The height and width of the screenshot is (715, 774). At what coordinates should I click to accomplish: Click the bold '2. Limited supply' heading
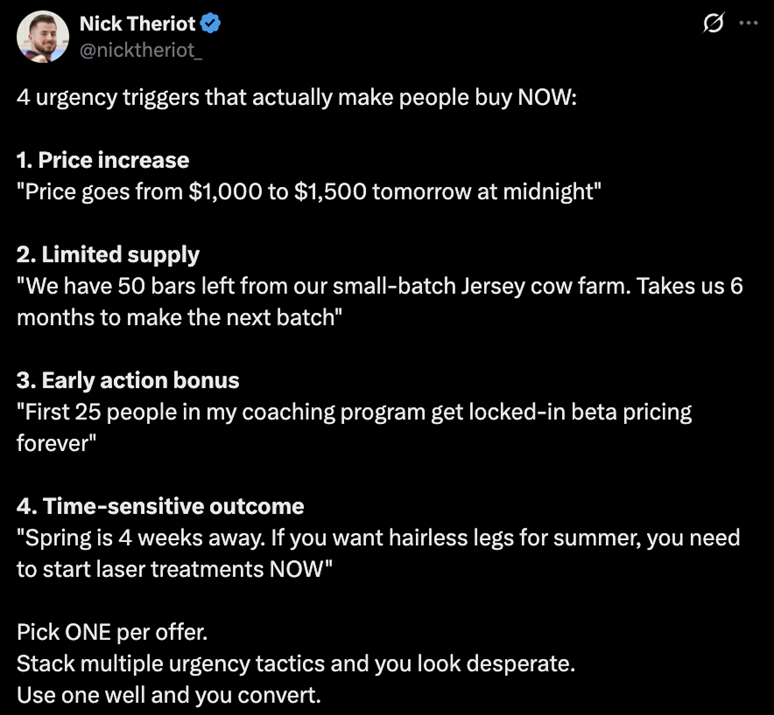pos(108,255)
